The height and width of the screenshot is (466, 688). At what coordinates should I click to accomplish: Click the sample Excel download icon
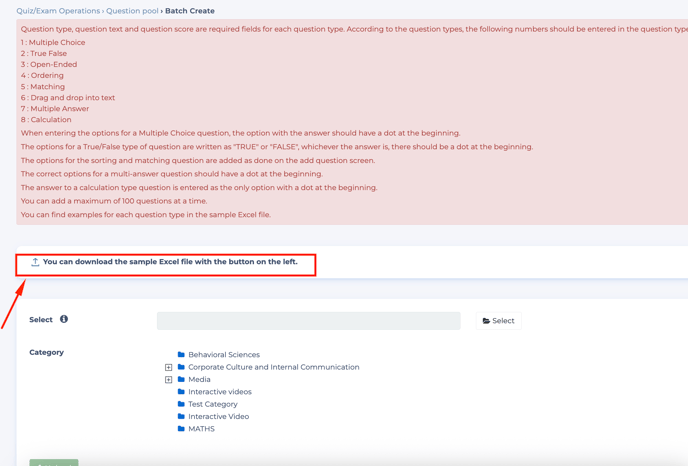coord(35,262)
